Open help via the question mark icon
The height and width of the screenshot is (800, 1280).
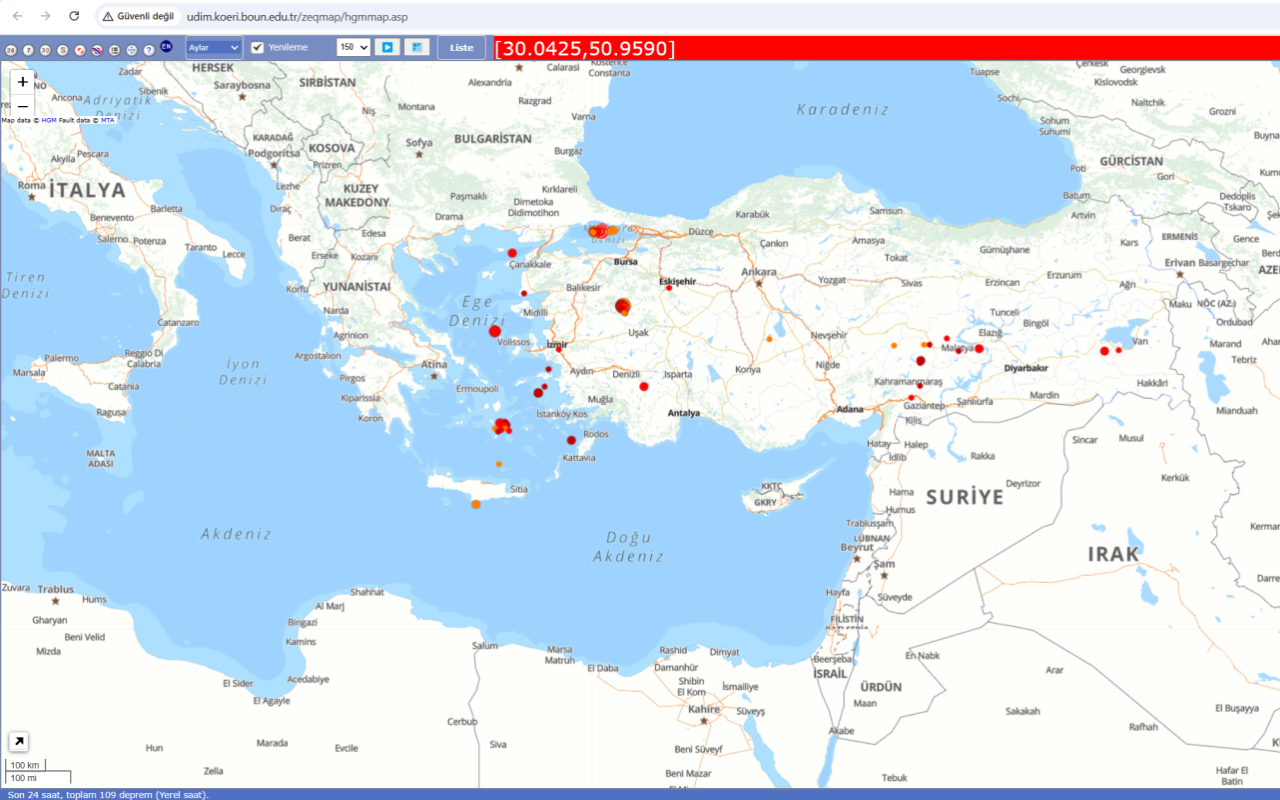coord(149,47)
